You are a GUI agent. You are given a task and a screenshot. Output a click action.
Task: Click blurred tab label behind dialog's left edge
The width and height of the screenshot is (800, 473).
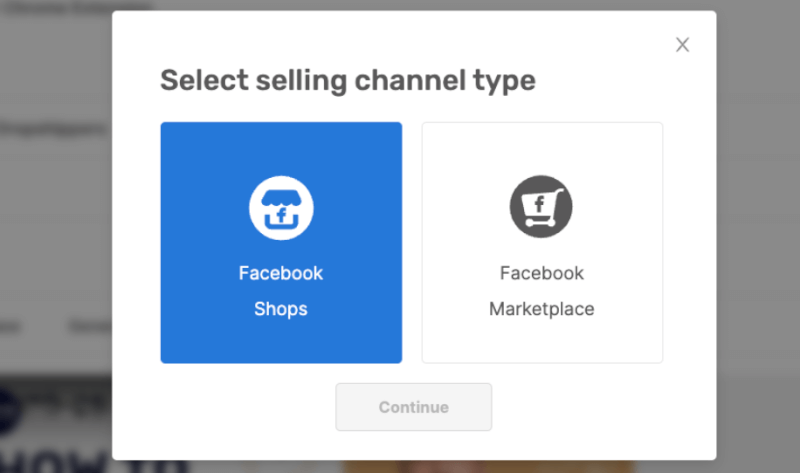tap(91, 326)
